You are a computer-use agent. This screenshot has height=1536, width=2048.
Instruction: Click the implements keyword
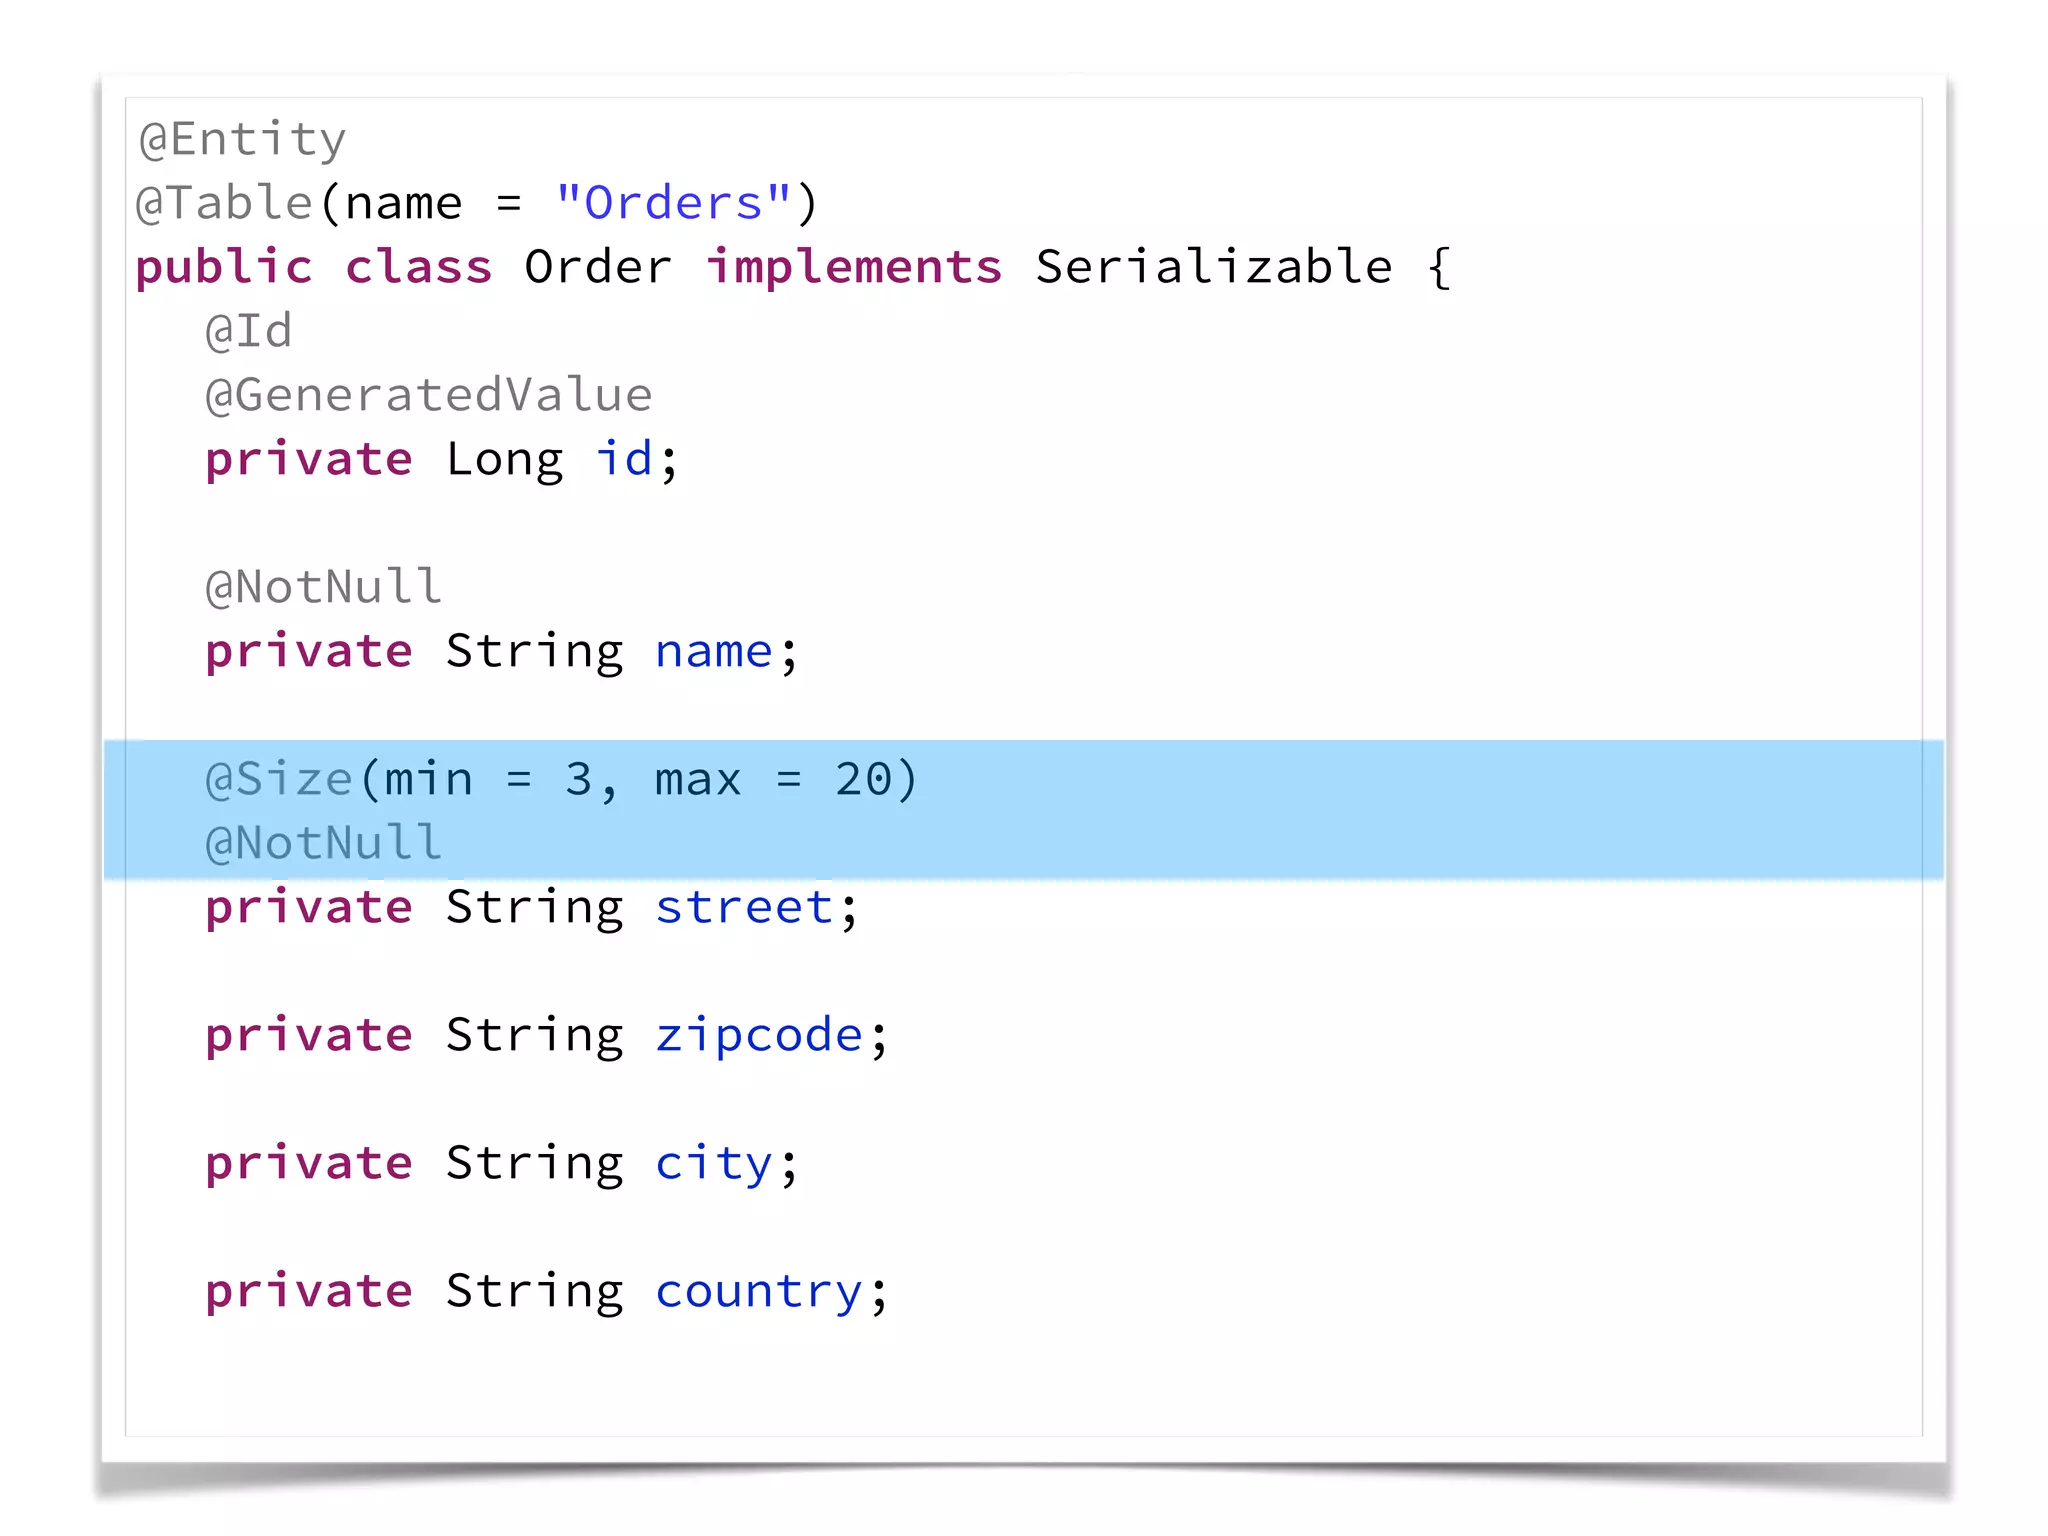(854, 267)
